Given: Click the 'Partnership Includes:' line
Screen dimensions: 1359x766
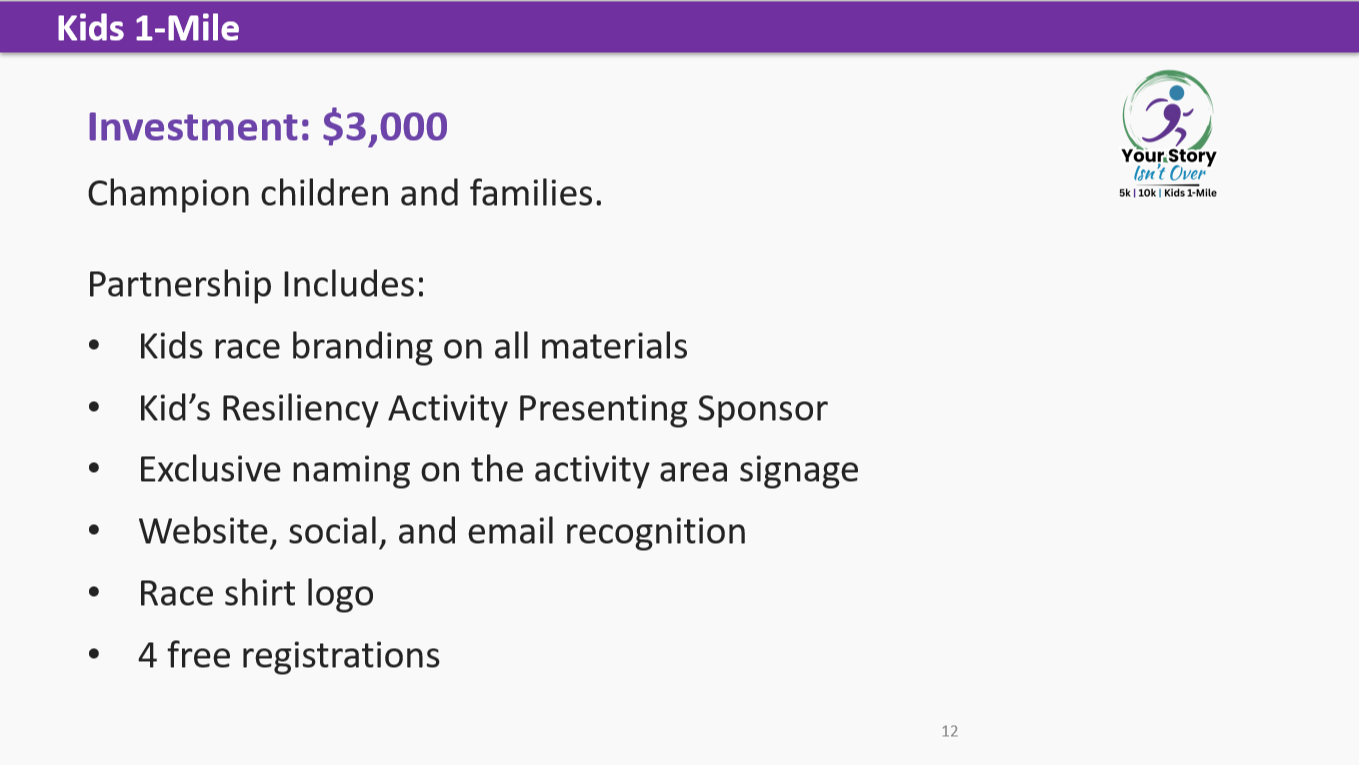Looking at the screenshot, I should coord(257,284).
